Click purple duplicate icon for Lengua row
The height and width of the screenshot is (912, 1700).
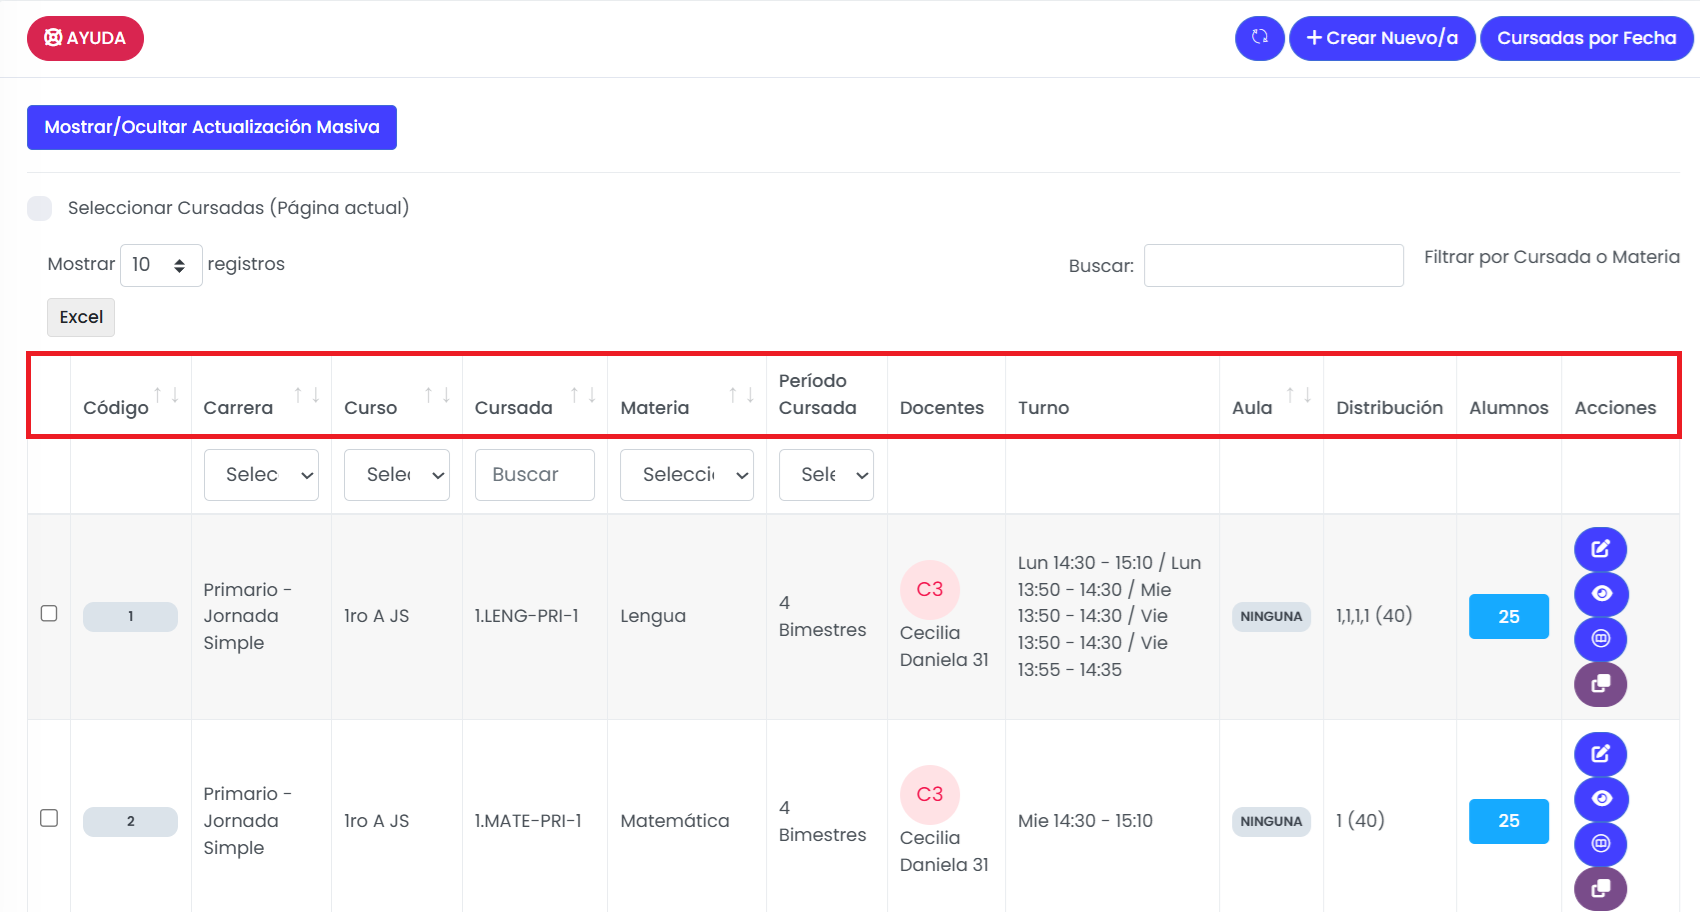point(1601,684)
